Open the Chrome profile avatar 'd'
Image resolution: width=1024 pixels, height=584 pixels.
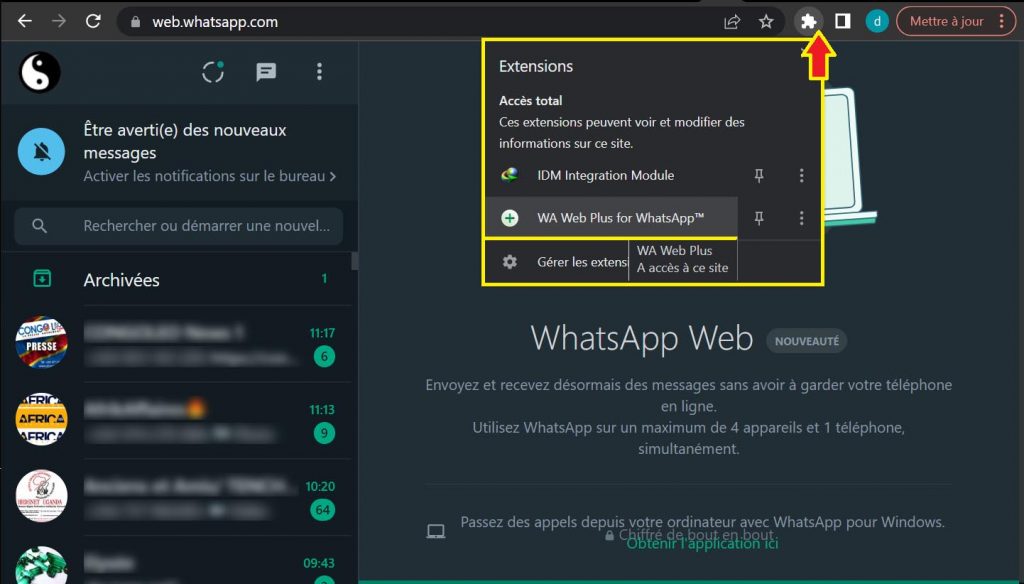(x=877, y=22)
